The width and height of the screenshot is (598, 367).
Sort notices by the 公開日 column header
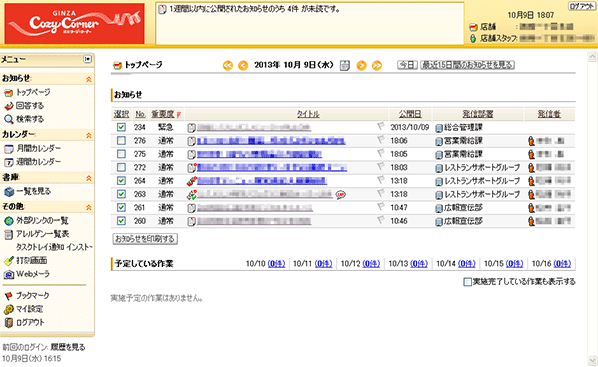pos(410,114)
